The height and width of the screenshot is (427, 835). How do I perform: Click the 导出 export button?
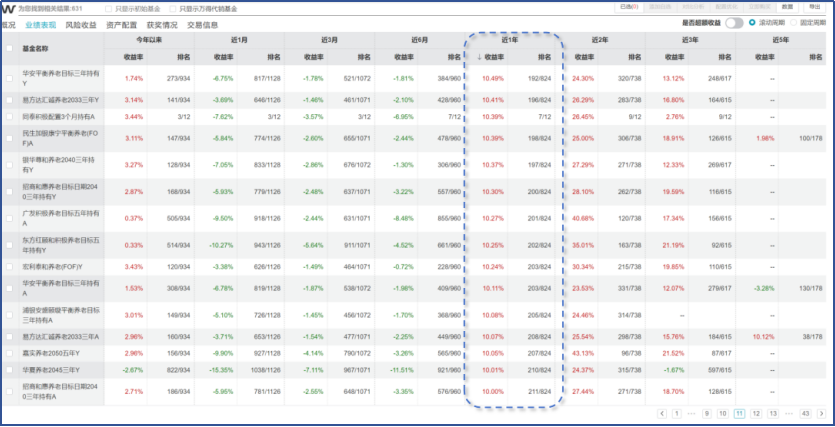(x=815, y=7)
